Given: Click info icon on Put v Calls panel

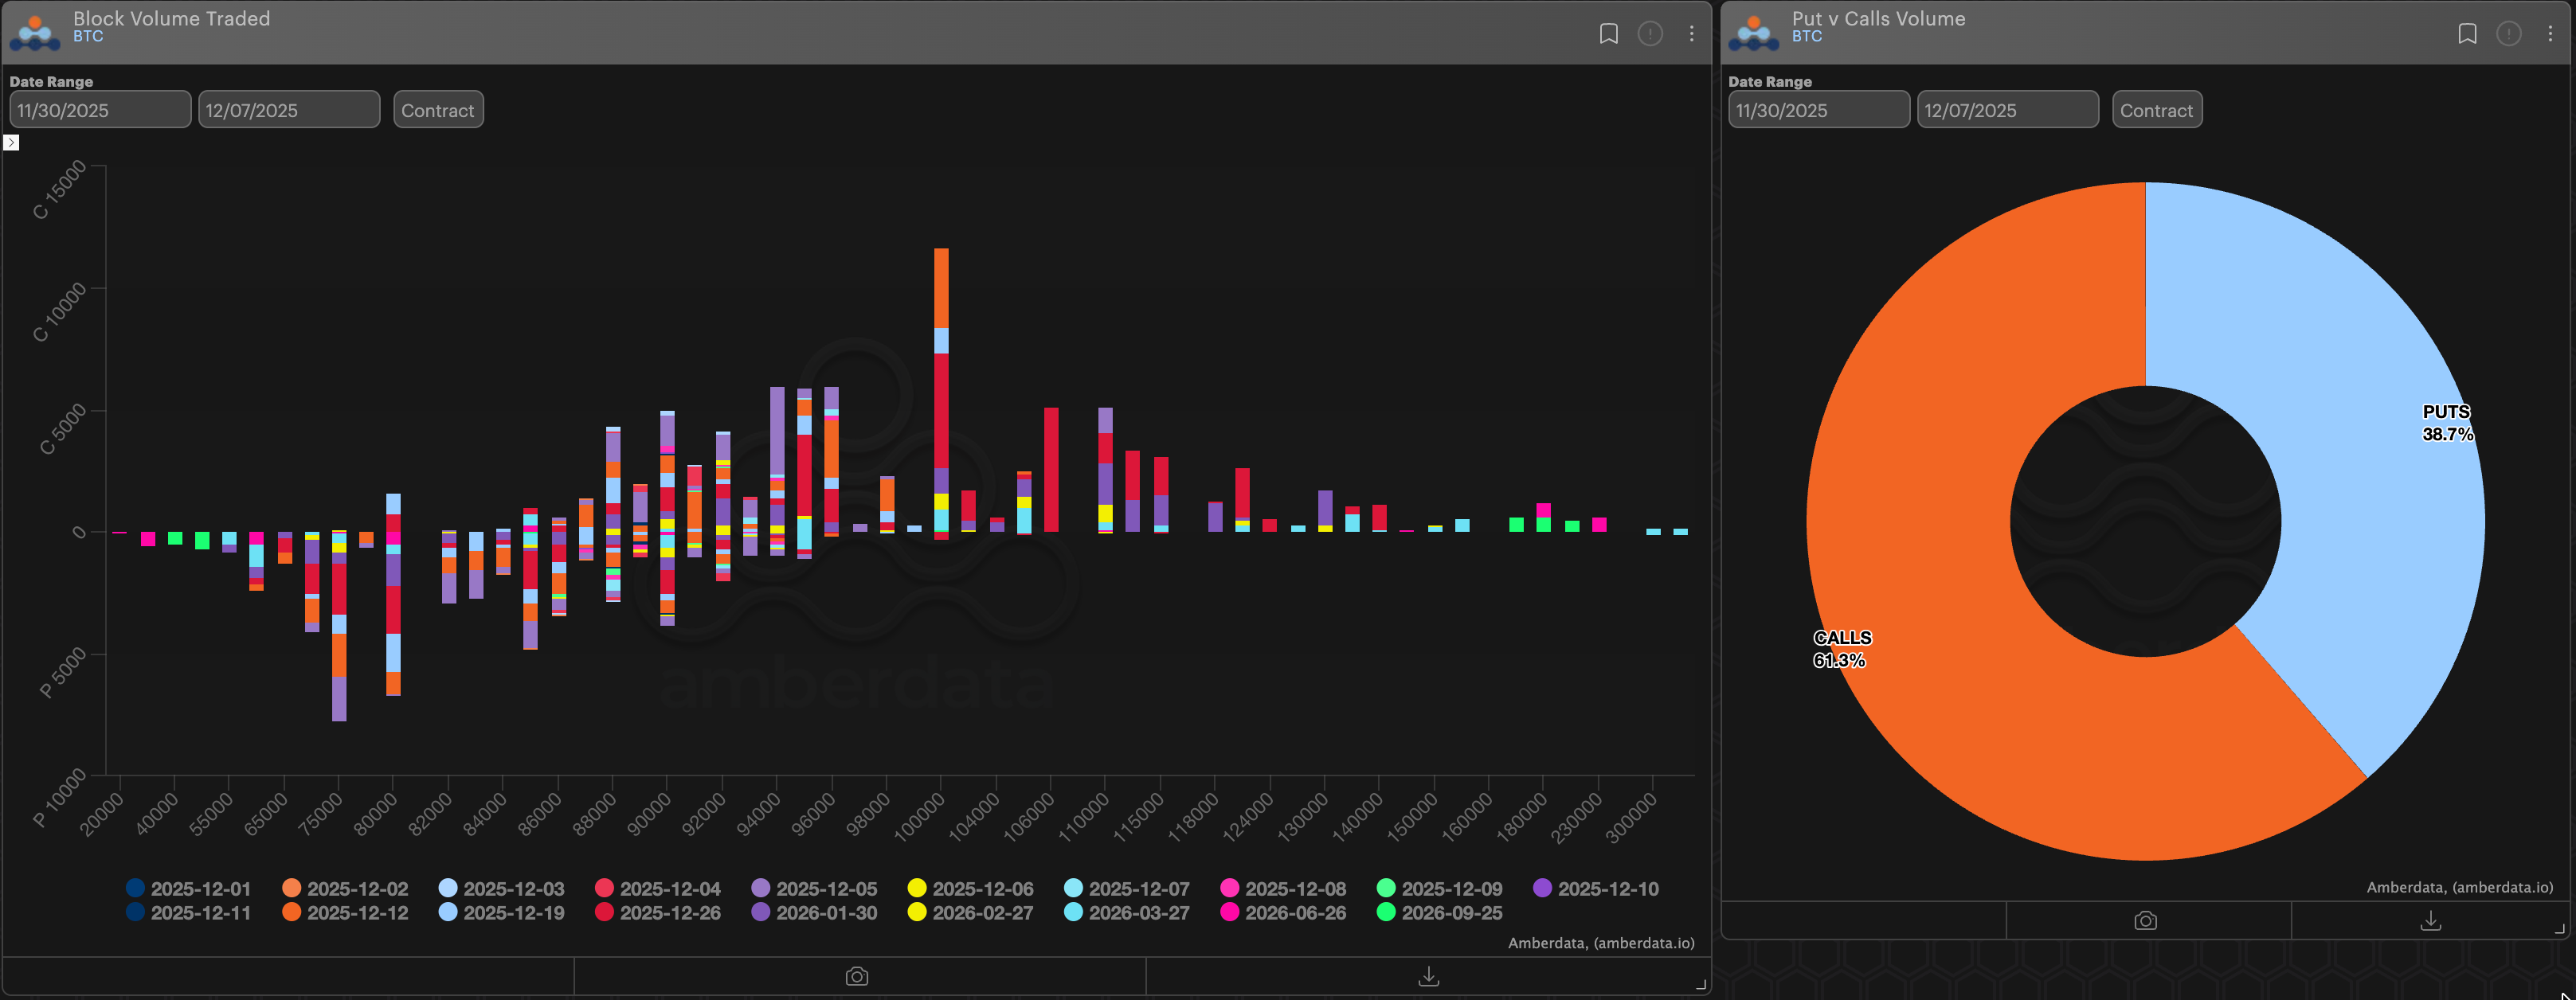Looking at the screenshot, I should coord(2508,34).
